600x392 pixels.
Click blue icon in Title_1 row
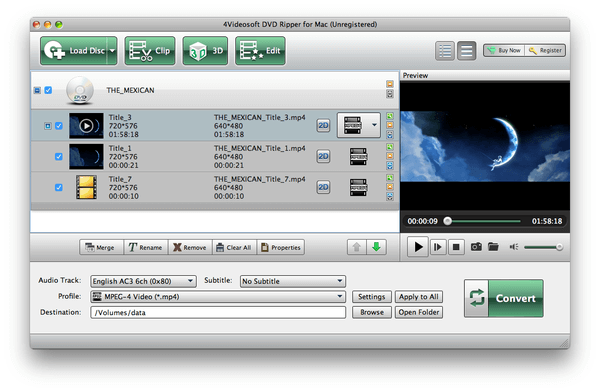tap(390, 166)
